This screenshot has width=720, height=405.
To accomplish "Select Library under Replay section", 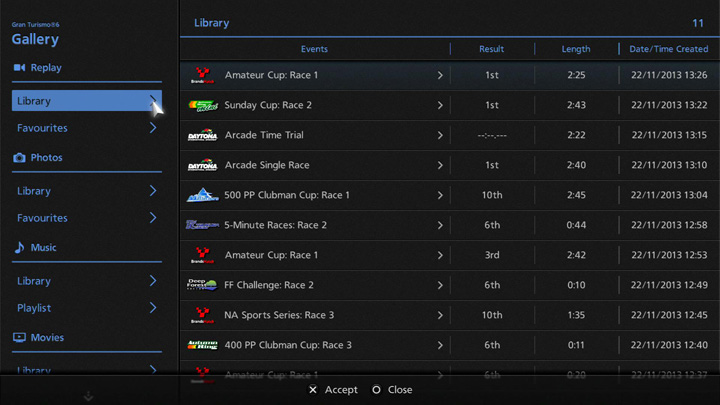I will tap(80, 101).
